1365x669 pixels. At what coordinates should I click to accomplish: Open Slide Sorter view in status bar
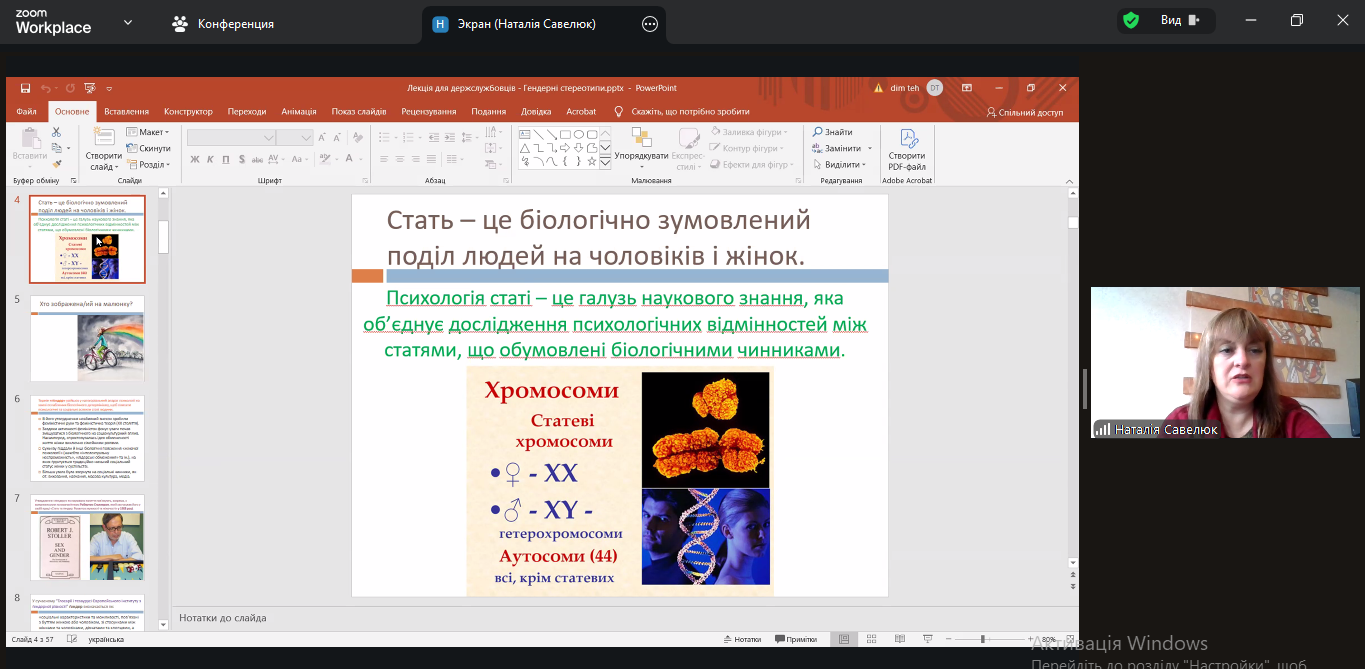coord(872,639)
